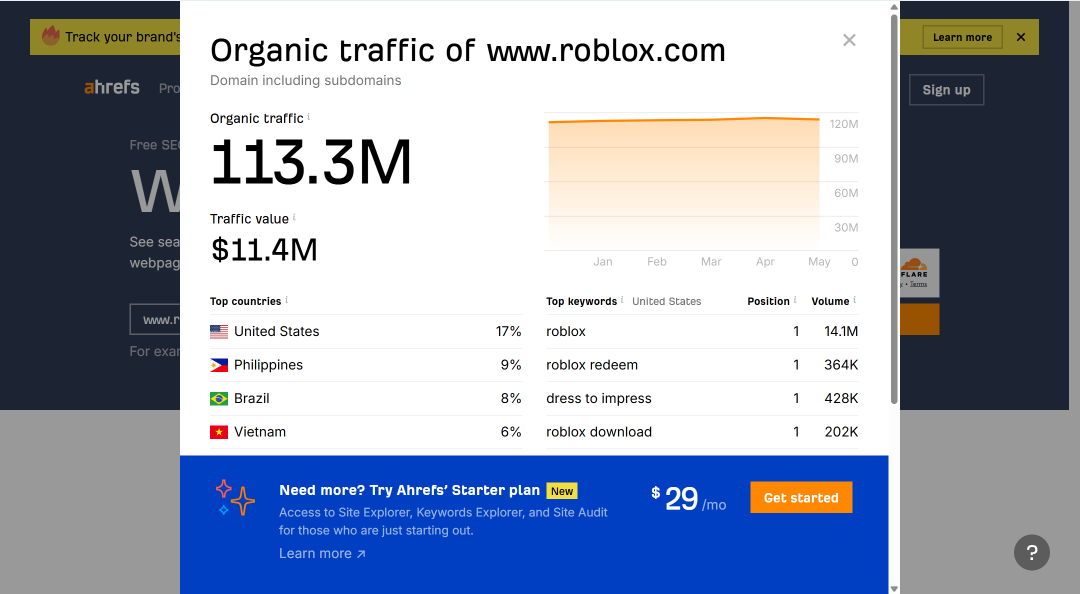Select the 'roblox download' keyword
The width and height of the screenshot is (1080, 594).
point(599,432)
